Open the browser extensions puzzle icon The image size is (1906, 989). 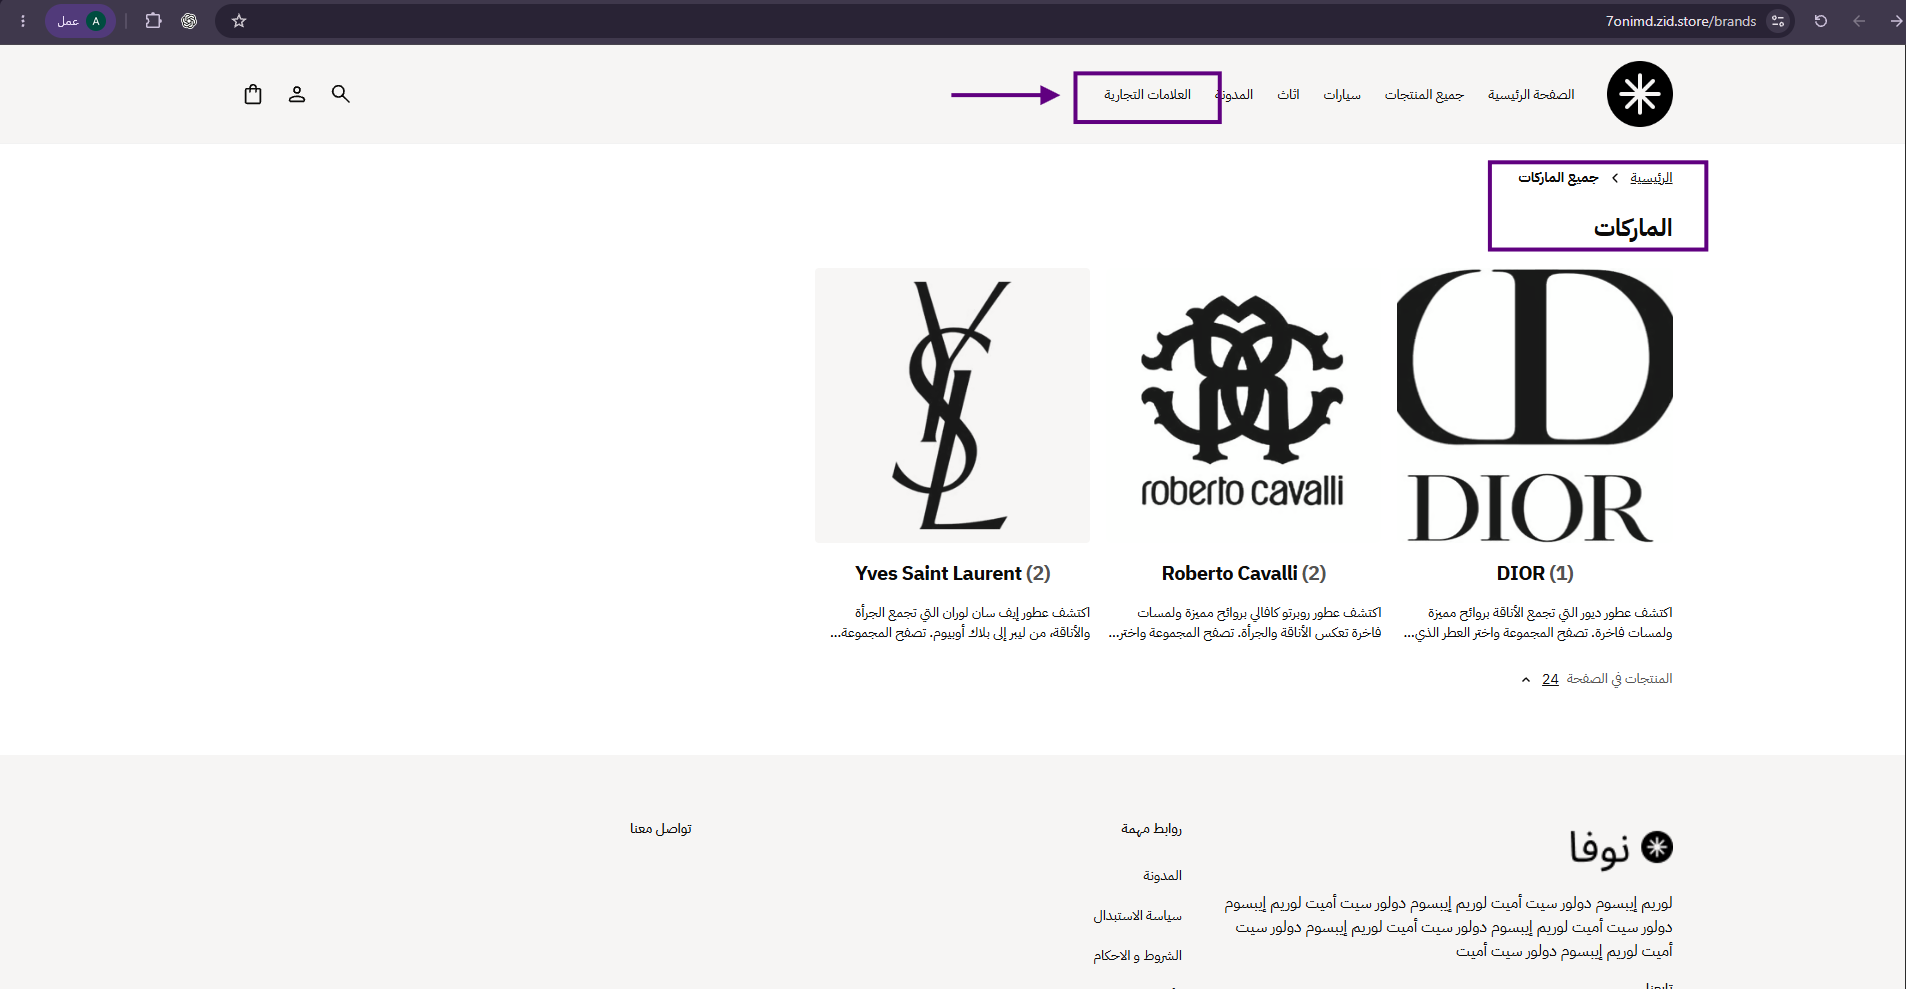153,21
